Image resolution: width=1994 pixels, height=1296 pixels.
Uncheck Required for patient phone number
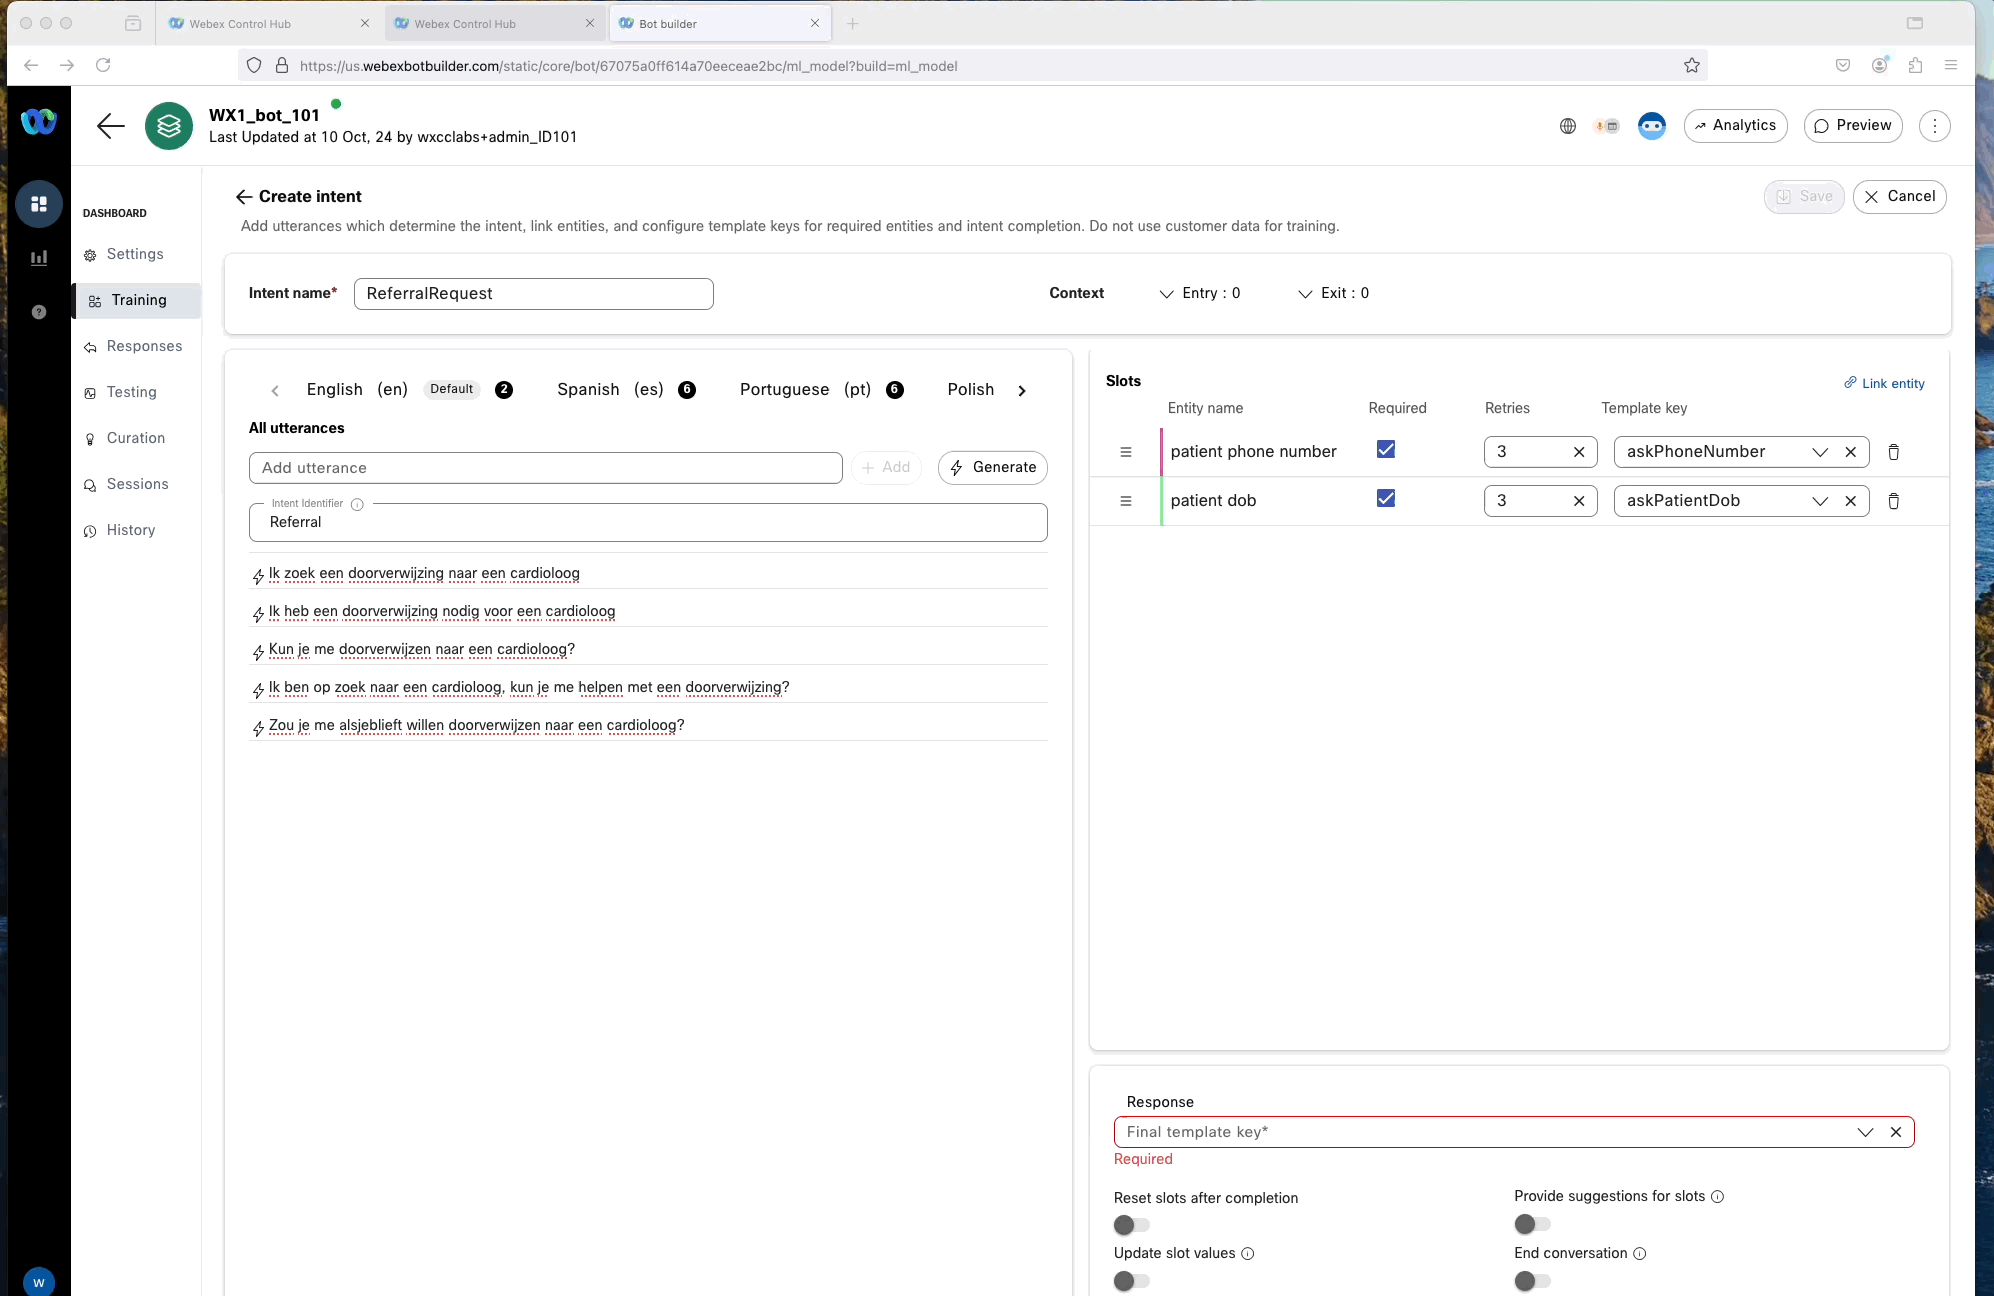(x=1385, y=450)
